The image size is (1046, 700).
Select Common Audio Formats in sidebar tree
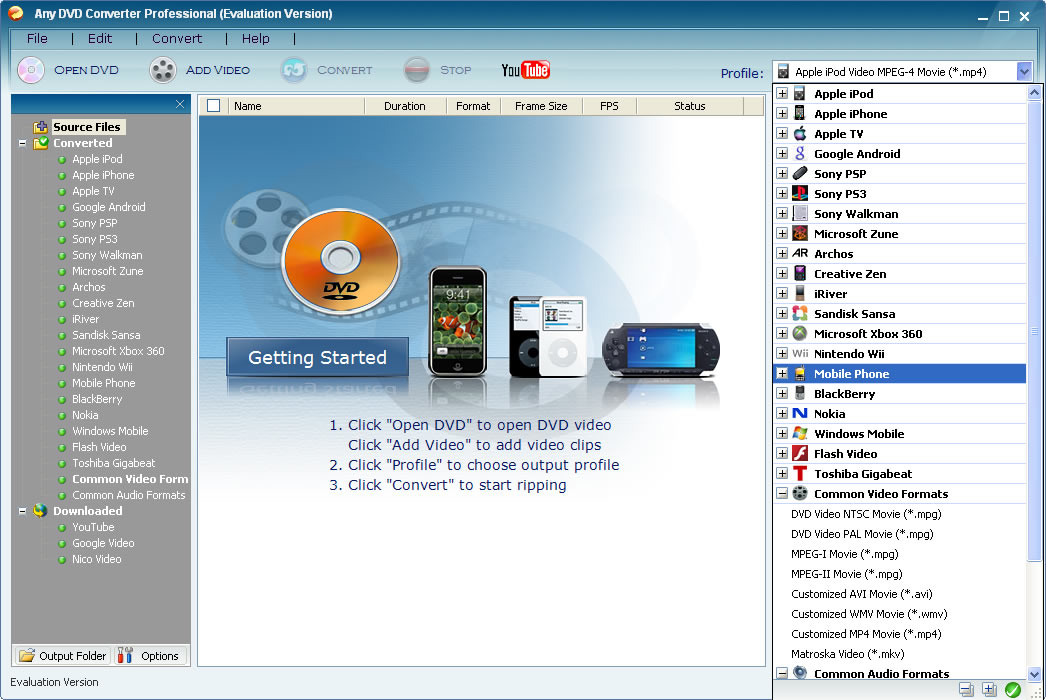pos(129,495)
